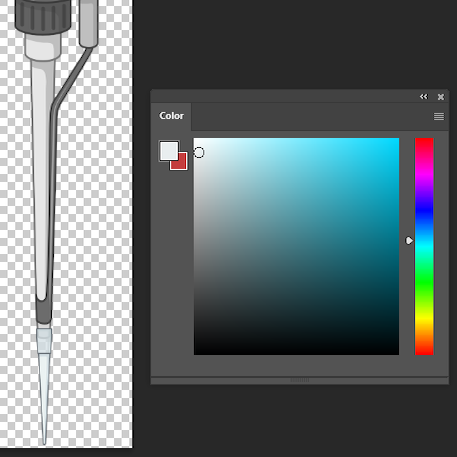The height and width of the screenshot is (457, 457).
Task: Click the hue slider arrow handle
Action: pyautogui.click(x=409, y=240)
